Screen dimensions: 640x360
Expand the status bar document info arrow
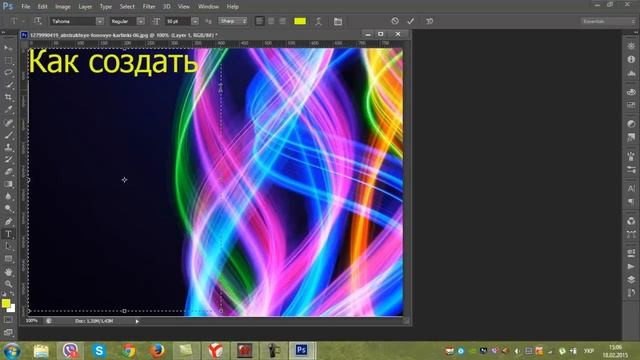137,321
